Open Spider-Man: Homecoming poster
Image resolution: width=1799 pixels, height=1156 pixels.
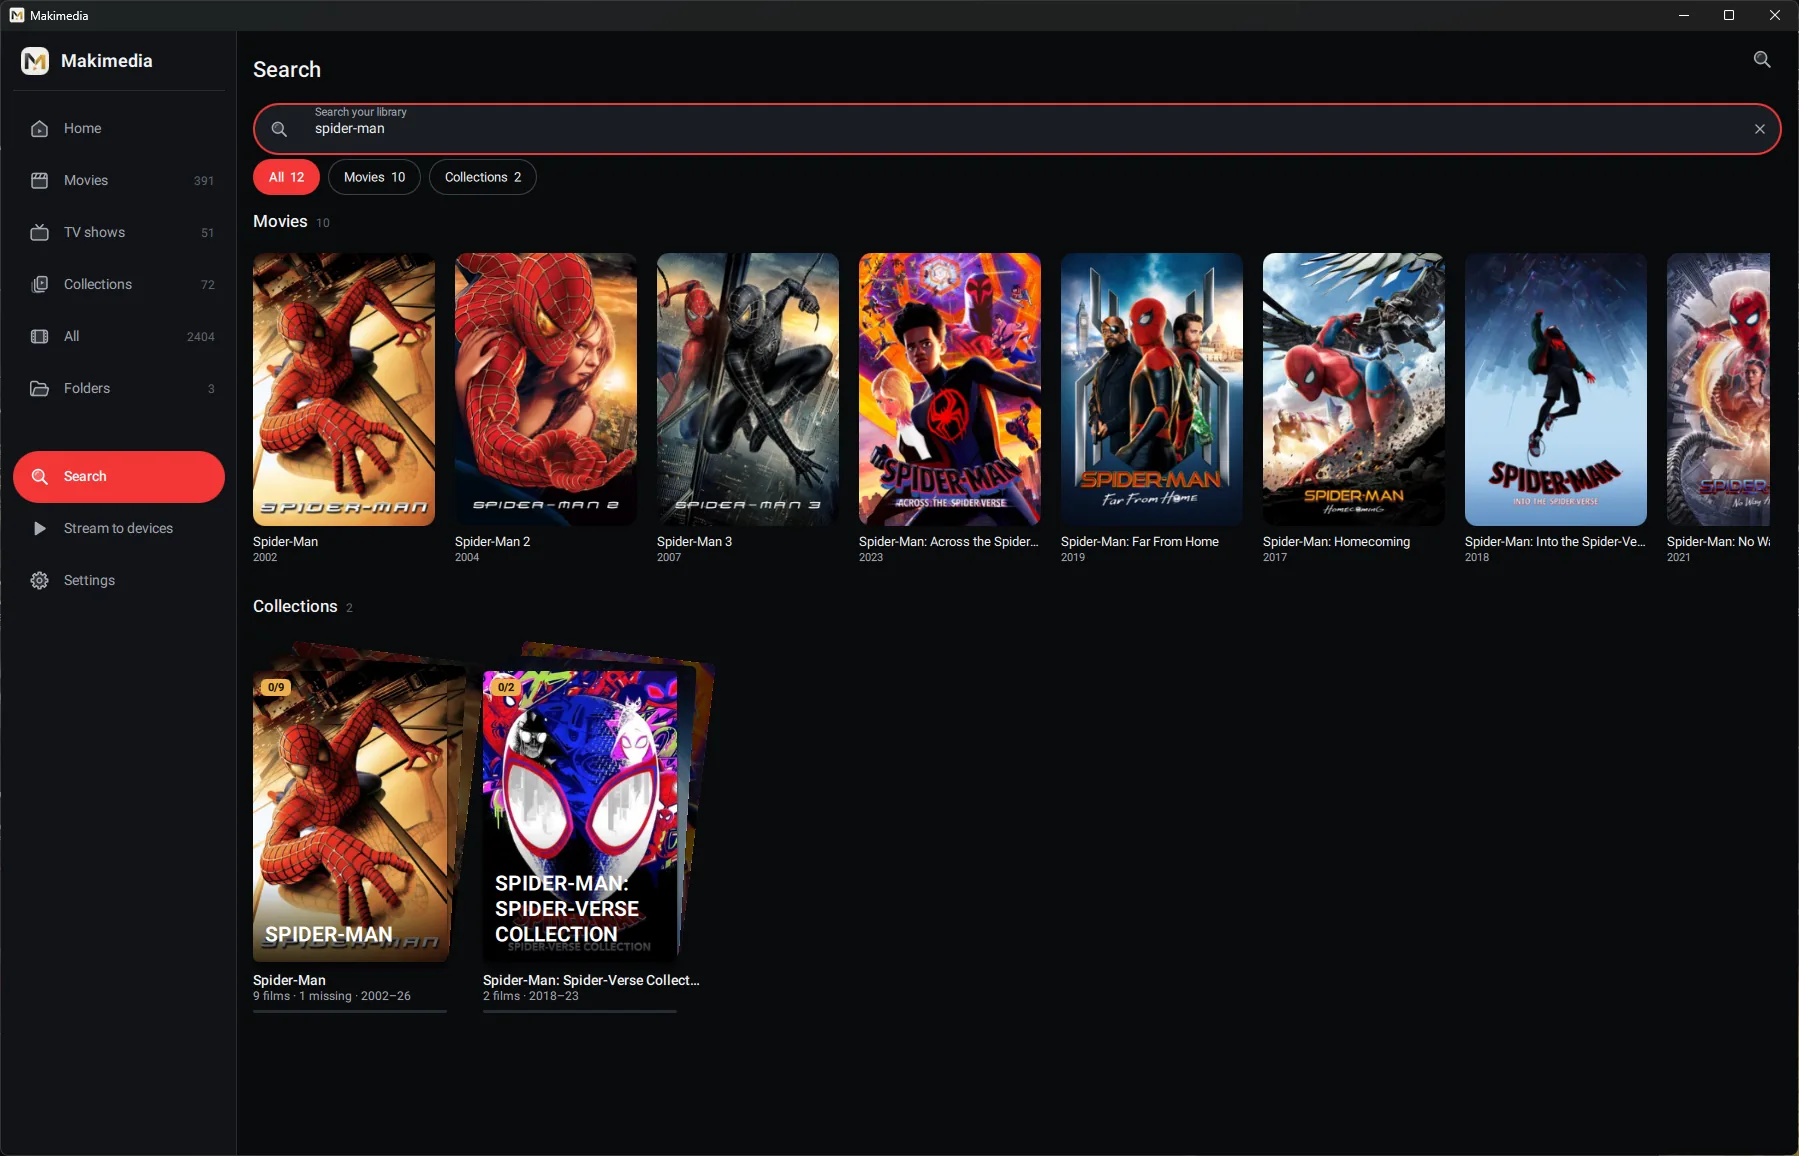(x=1354, y=389)
